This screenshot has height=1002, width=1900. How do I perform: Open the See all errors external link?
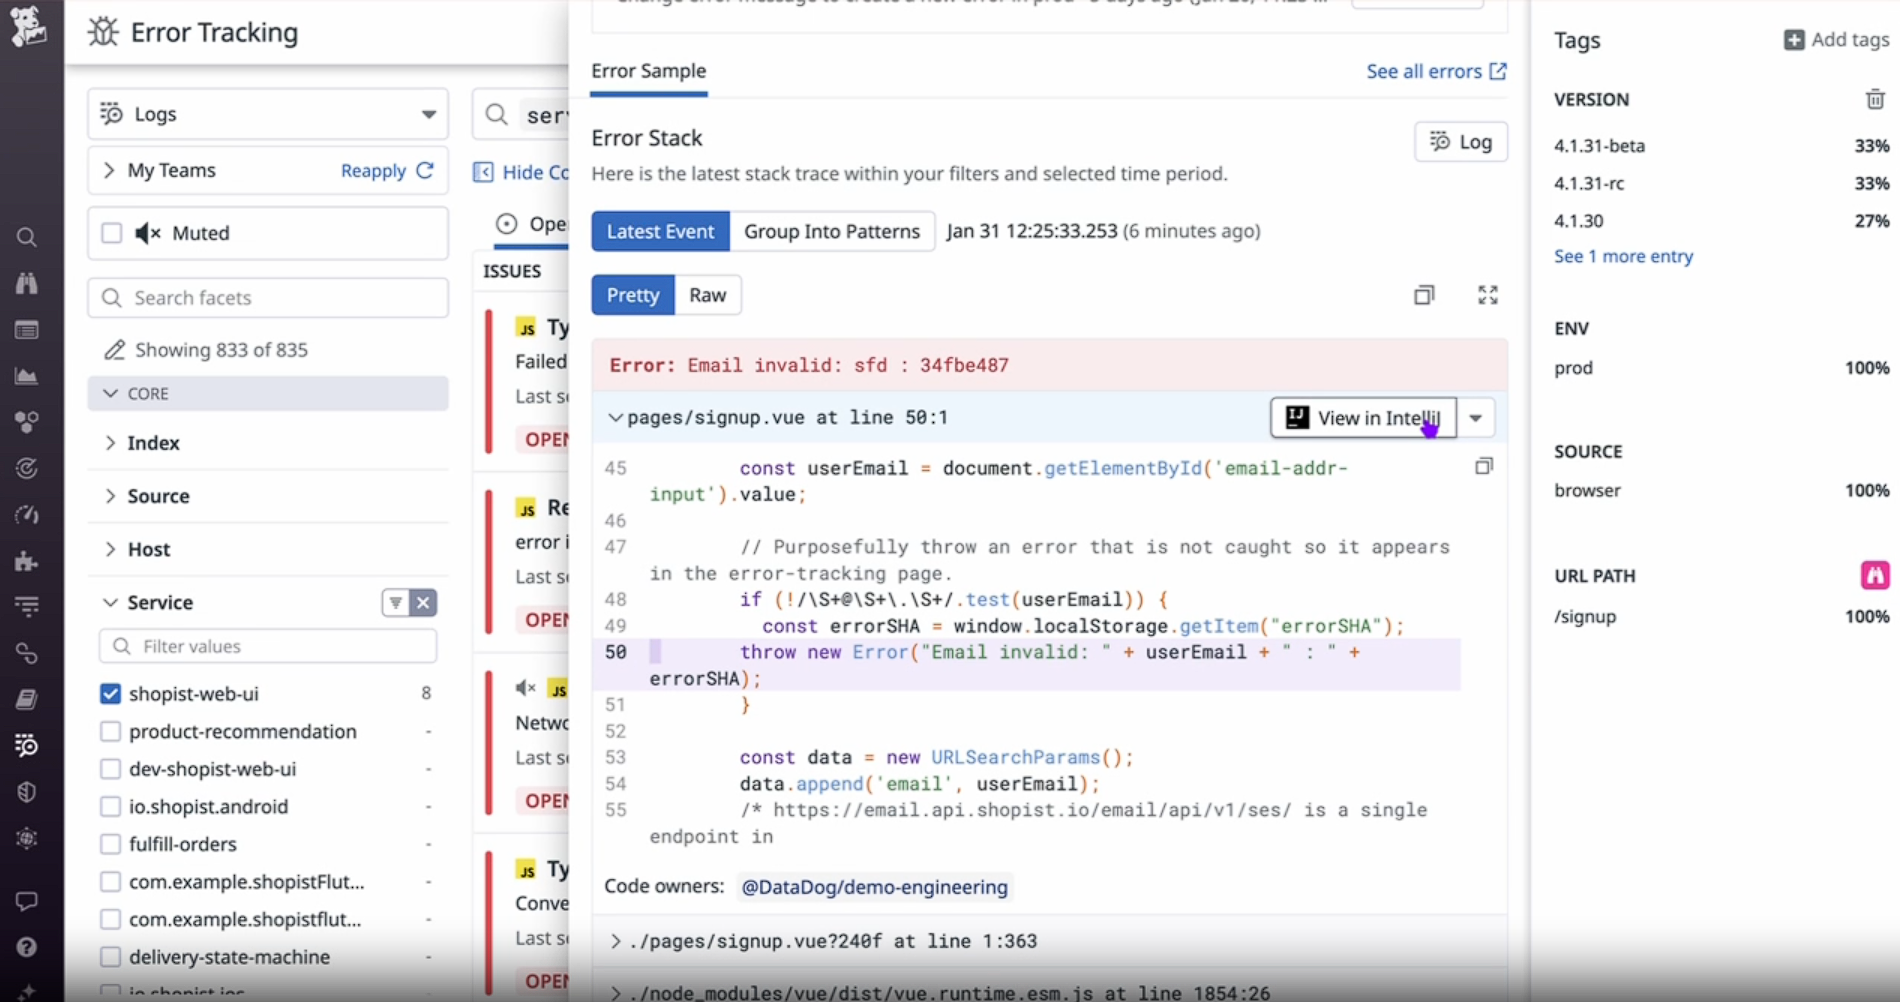(x=1436, y=71)
